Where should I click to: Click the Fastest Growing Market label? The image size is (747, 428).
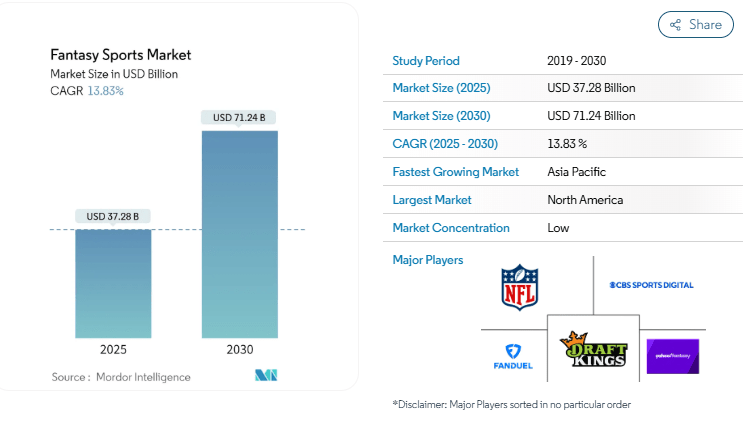(455, 172)
